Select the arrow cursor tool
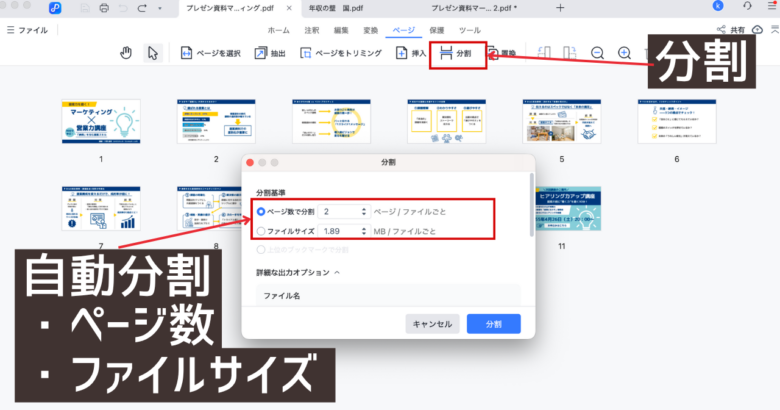780x410 pixels. tap(152, 53)
